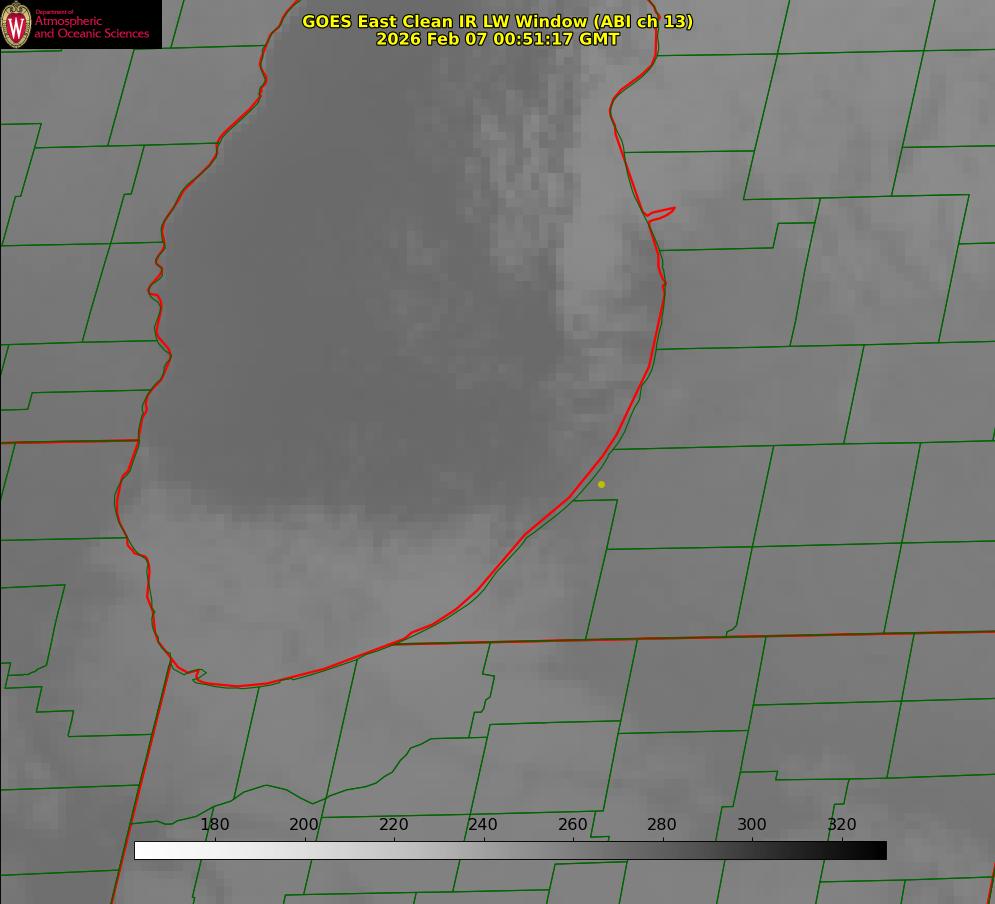Click the '320' colorbar label
Viewport: 995px width, 904px height.
pyautogui.click(x=842, y=824)
